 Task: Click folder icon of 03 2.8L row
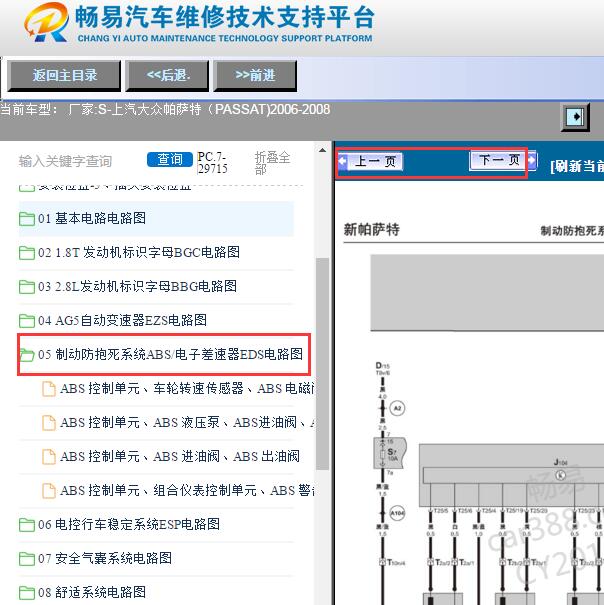[27, 287]
